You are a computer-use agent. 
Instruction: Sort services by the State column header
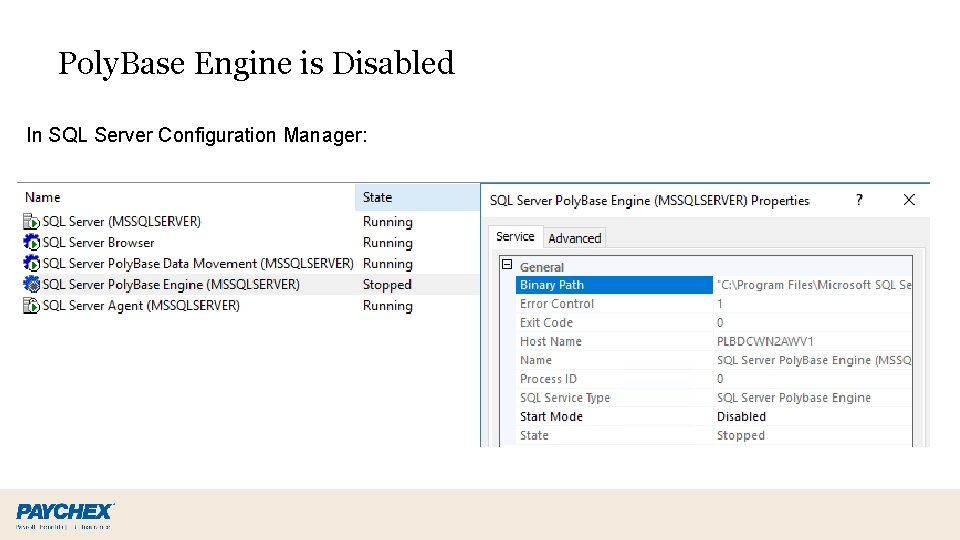(x=417, y=197)
